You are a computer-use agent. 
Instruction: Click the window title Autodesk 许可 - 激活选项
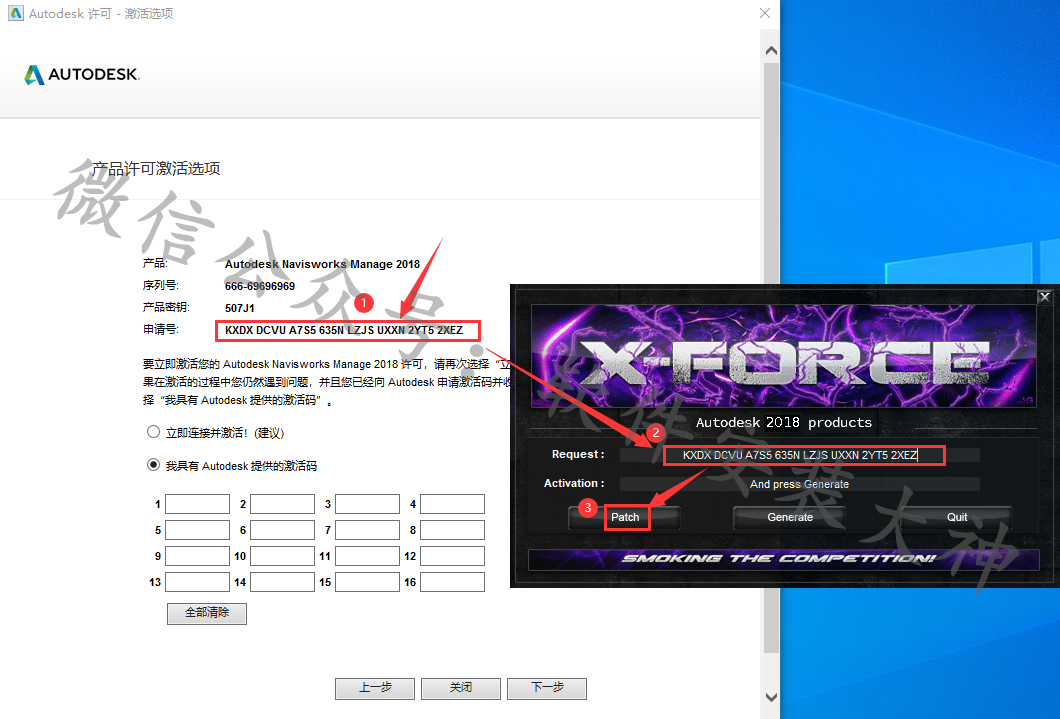101,14
